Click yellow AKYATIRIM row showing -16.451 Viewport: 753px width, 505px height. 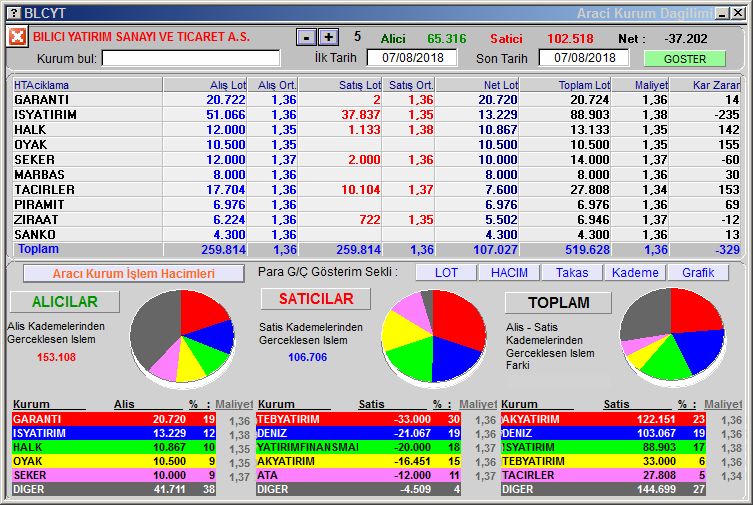pyautogui.click(x=358, y=461)
